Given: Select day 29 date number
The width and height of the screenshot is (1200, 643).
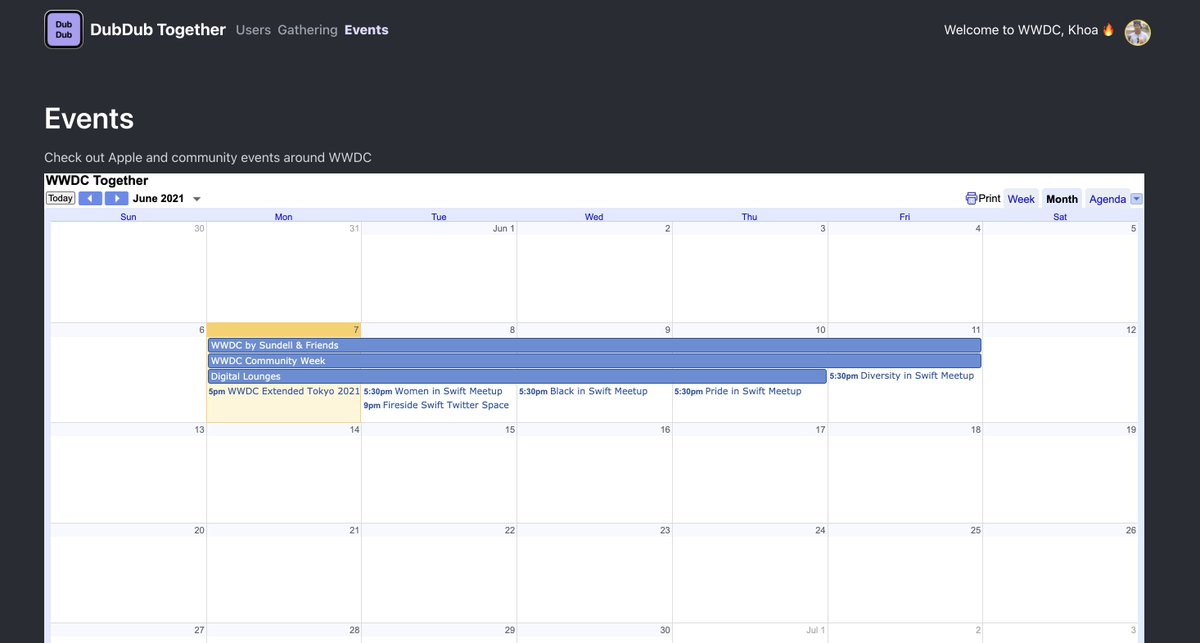Looking at the screenshot, I should pyautogui.click(x=510, y=630).
